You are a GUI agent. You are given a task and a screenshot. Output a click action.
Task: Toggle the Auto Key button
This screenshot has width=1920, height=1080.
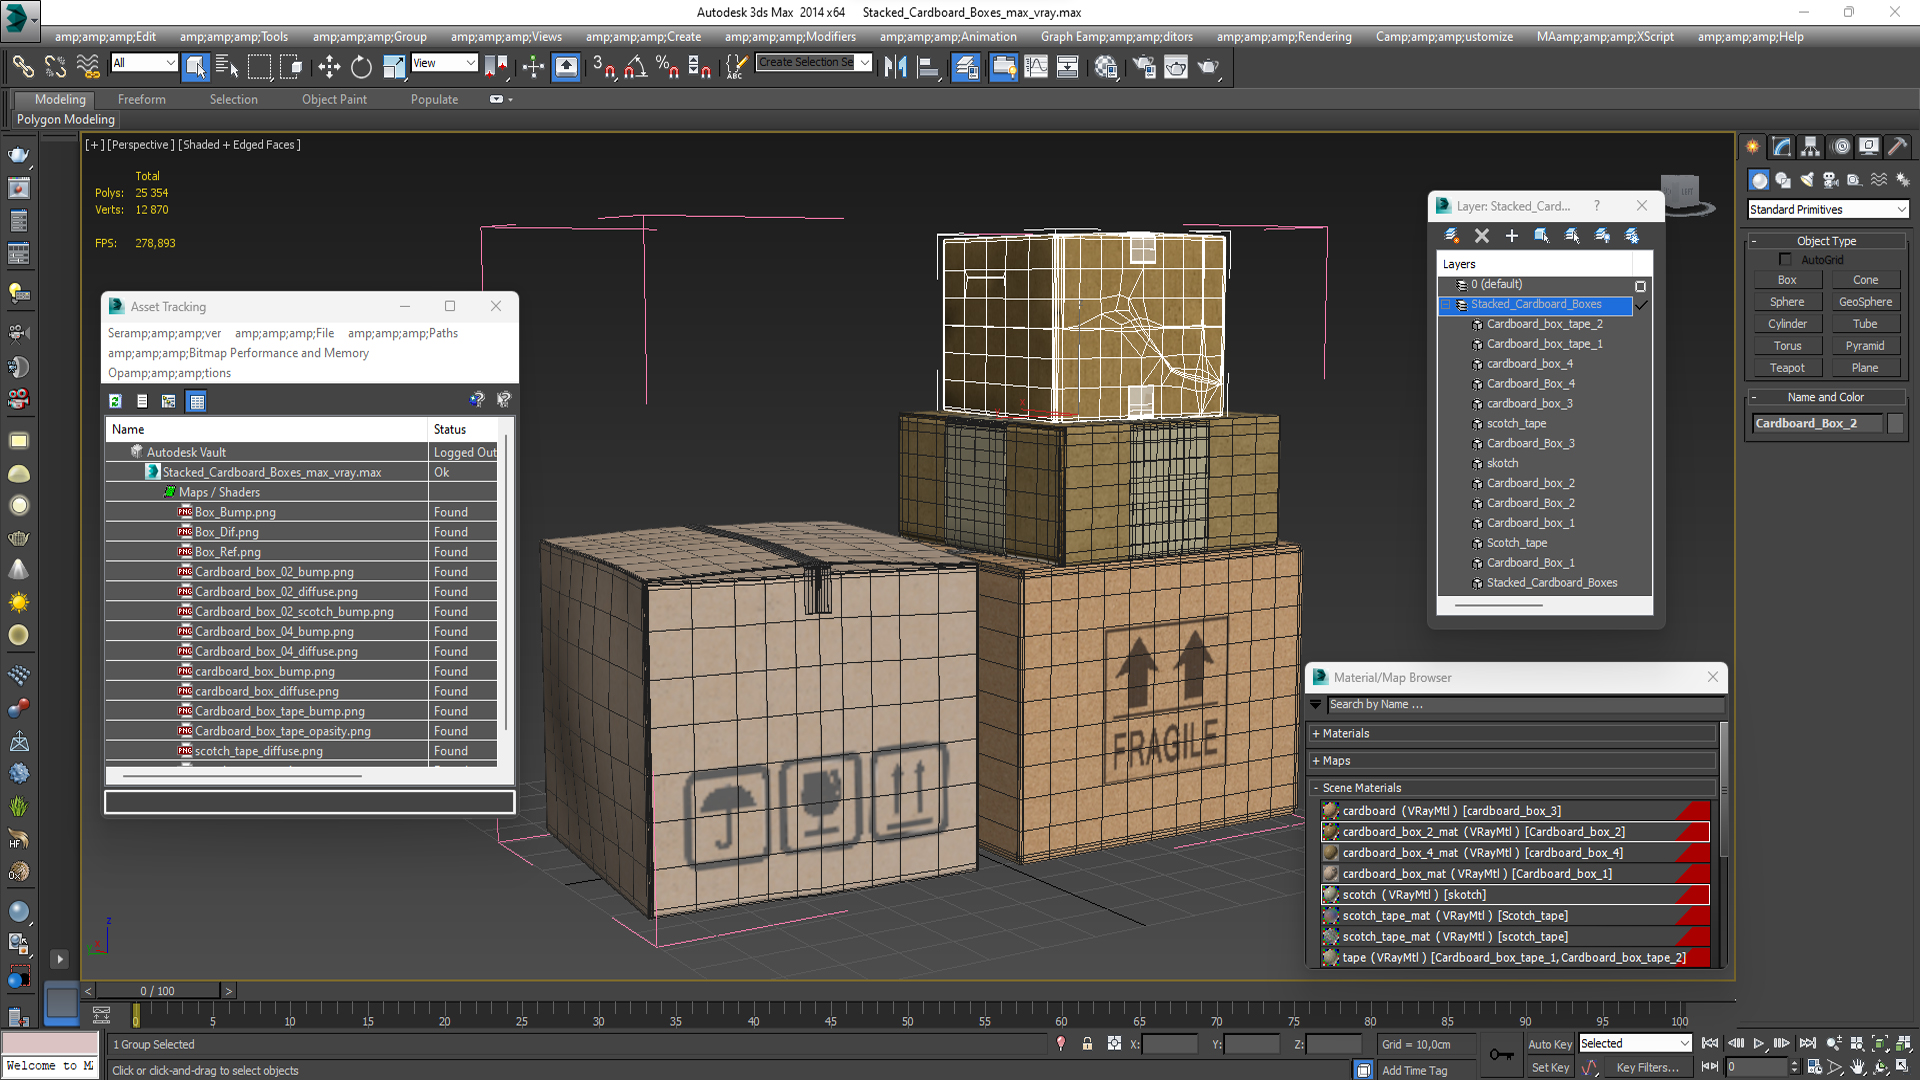[1549, 1044]
